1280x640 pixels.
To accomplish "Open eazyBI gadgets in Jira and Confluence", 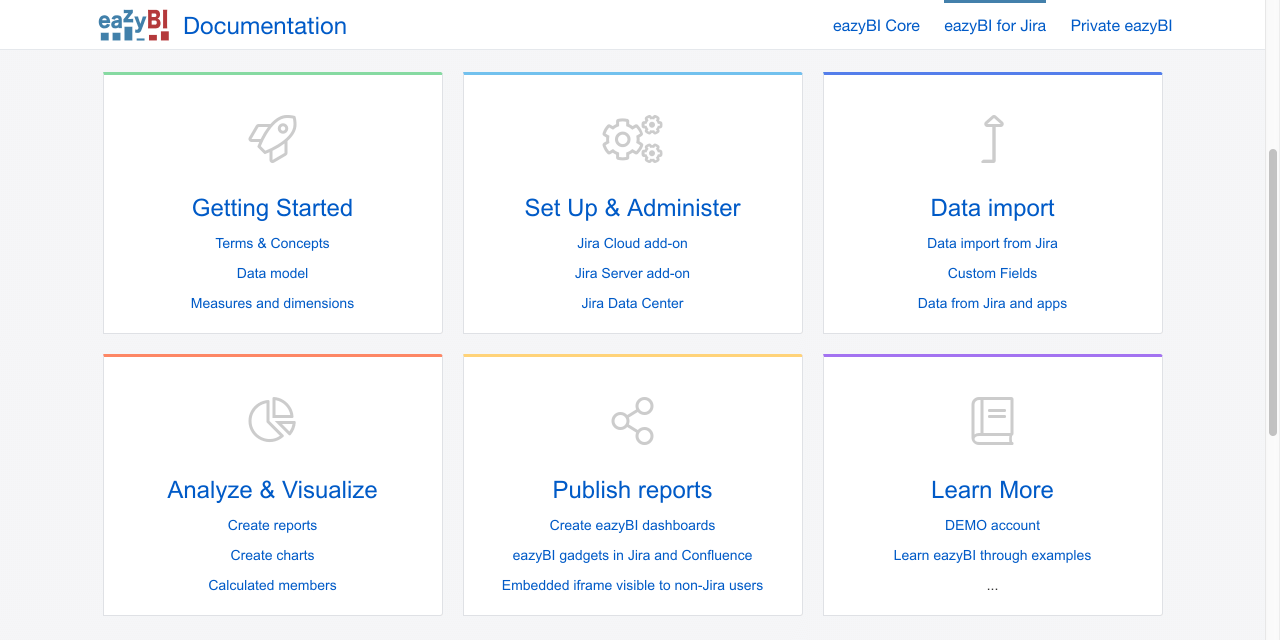I will coord(632,555).
